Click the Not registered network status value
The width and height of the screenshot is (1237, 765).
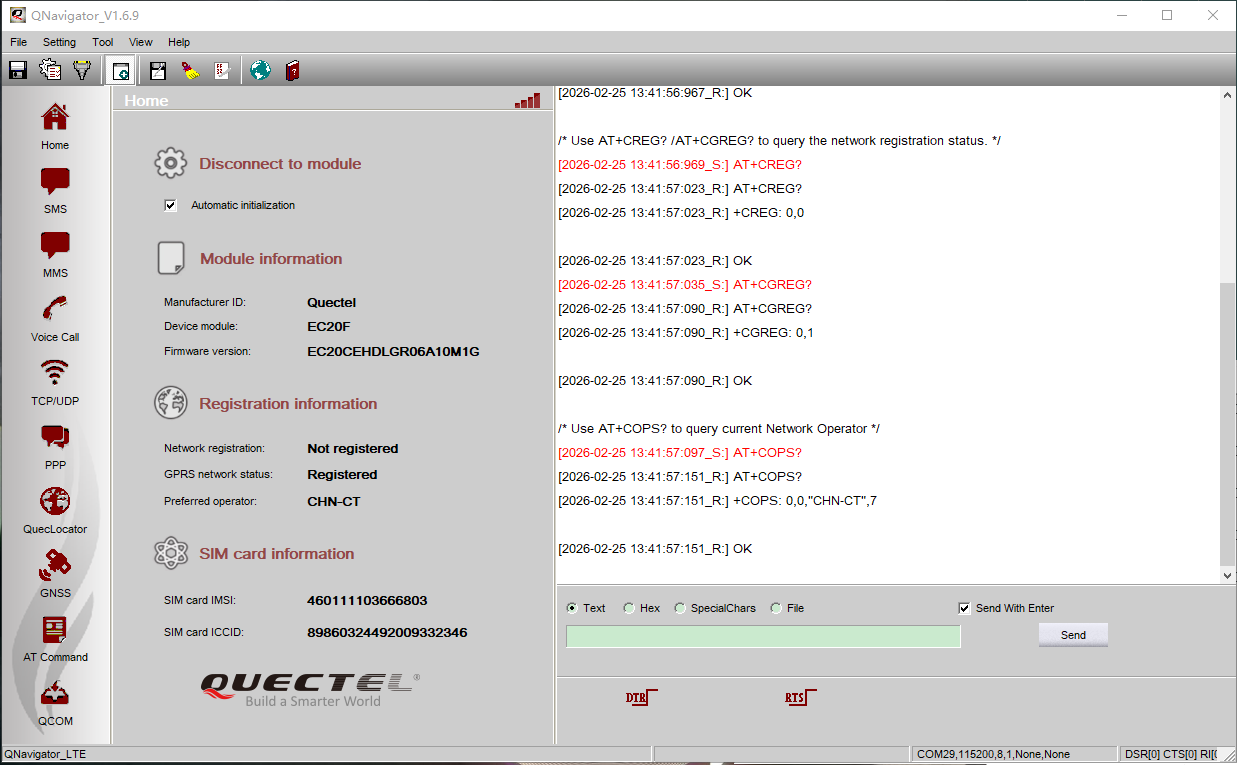click(353, 448)
